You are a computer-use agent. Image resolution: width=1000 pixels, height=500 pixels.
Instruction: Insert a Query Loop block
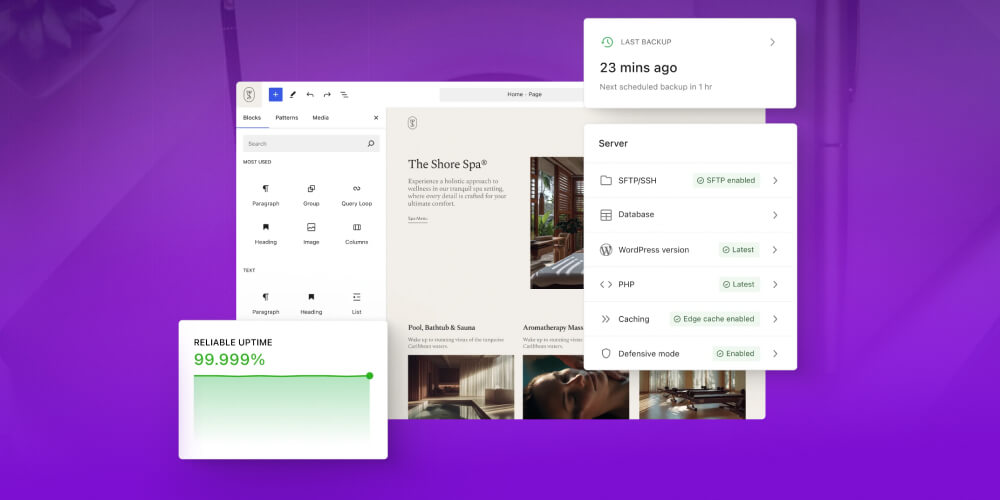(356, 194)
